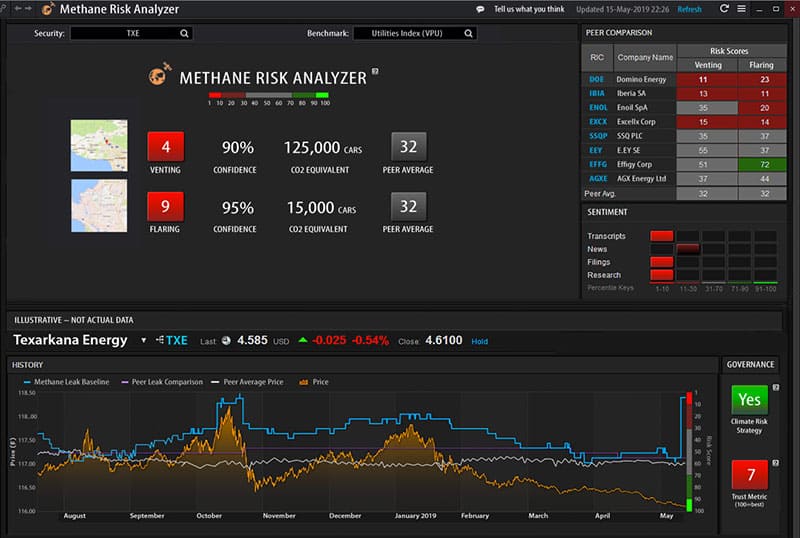
Task: Click the red Transcripts sentiment block
Action: coord(662,236)
